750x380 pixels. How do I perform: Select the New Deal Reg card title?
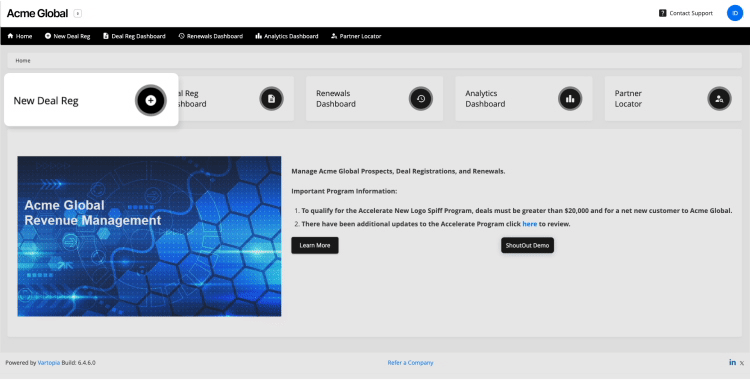(46, 101)
